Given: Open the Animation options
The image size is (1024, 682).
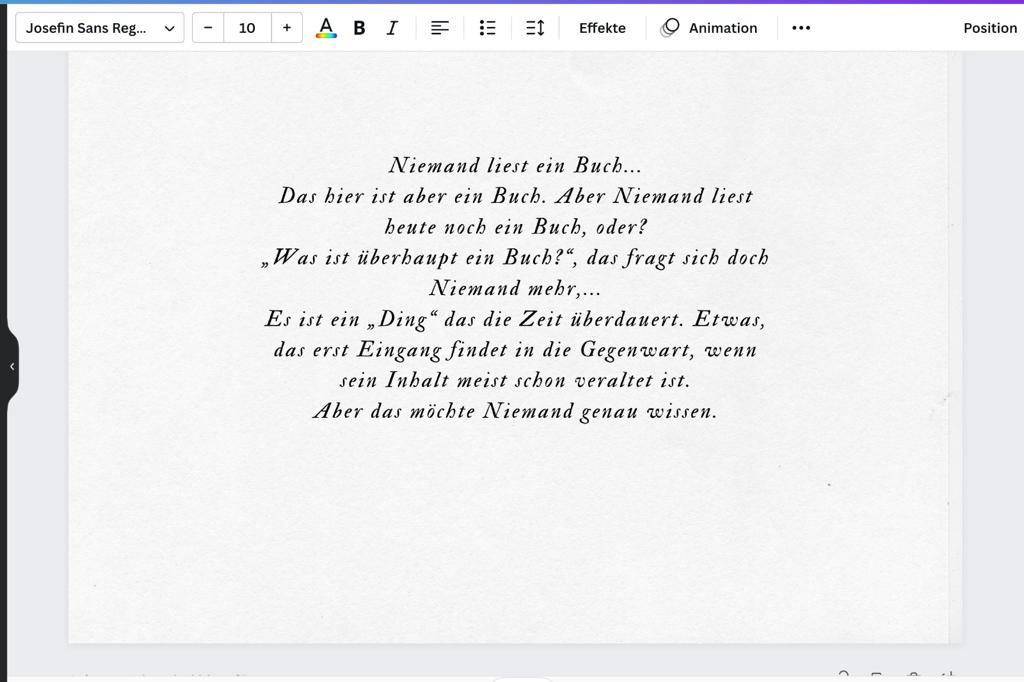Looking at the screenshot, I should pyautogui.click(x=709, y=28).
